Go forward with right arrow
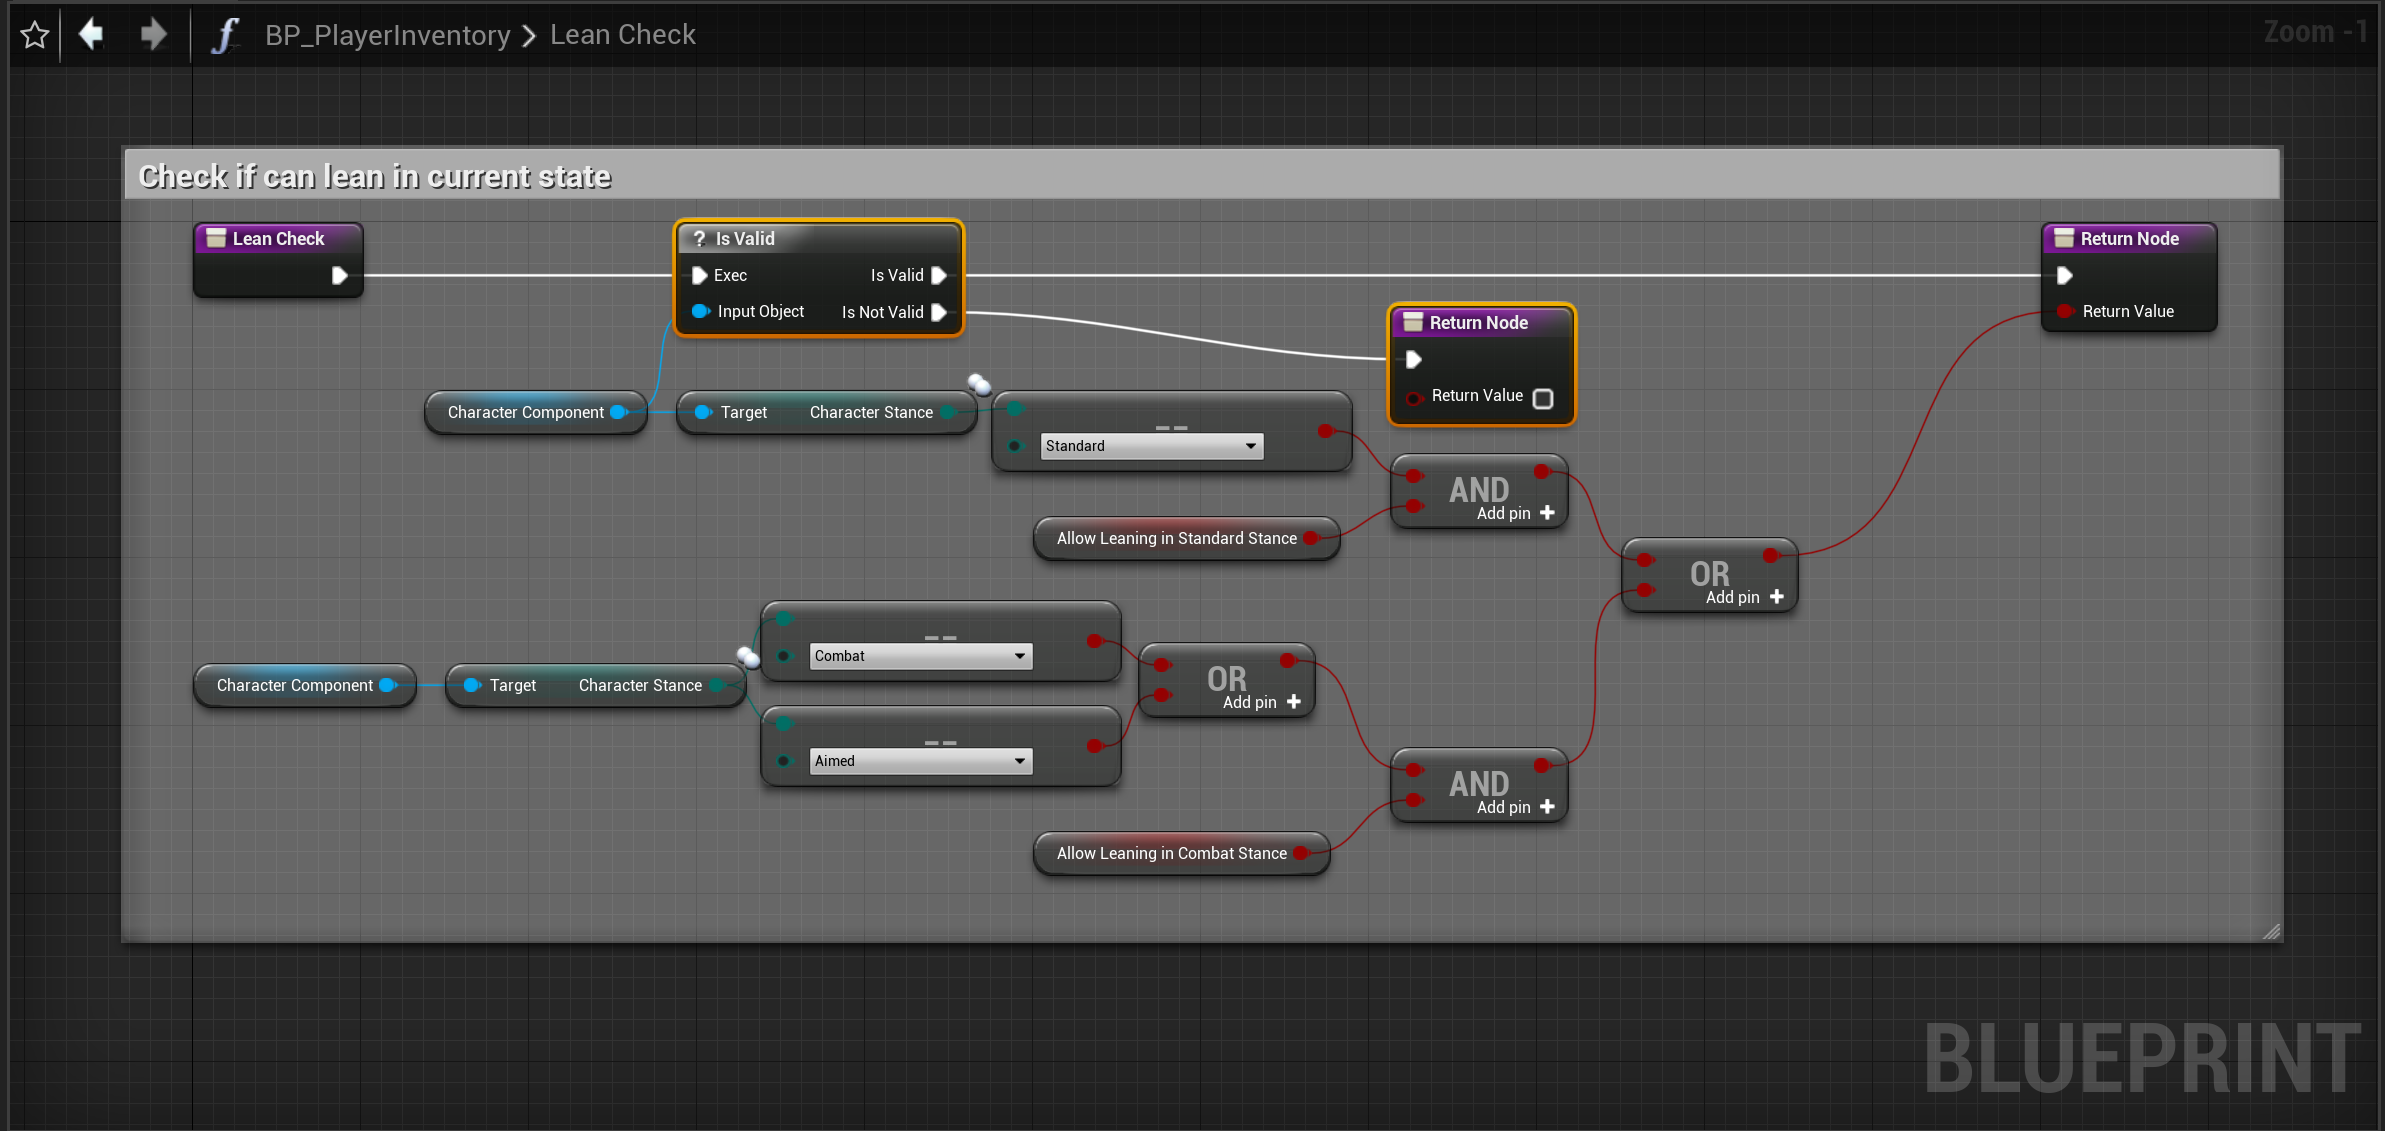Image resolution: width=2385 pixels, height=1131 pixels. 153,34
